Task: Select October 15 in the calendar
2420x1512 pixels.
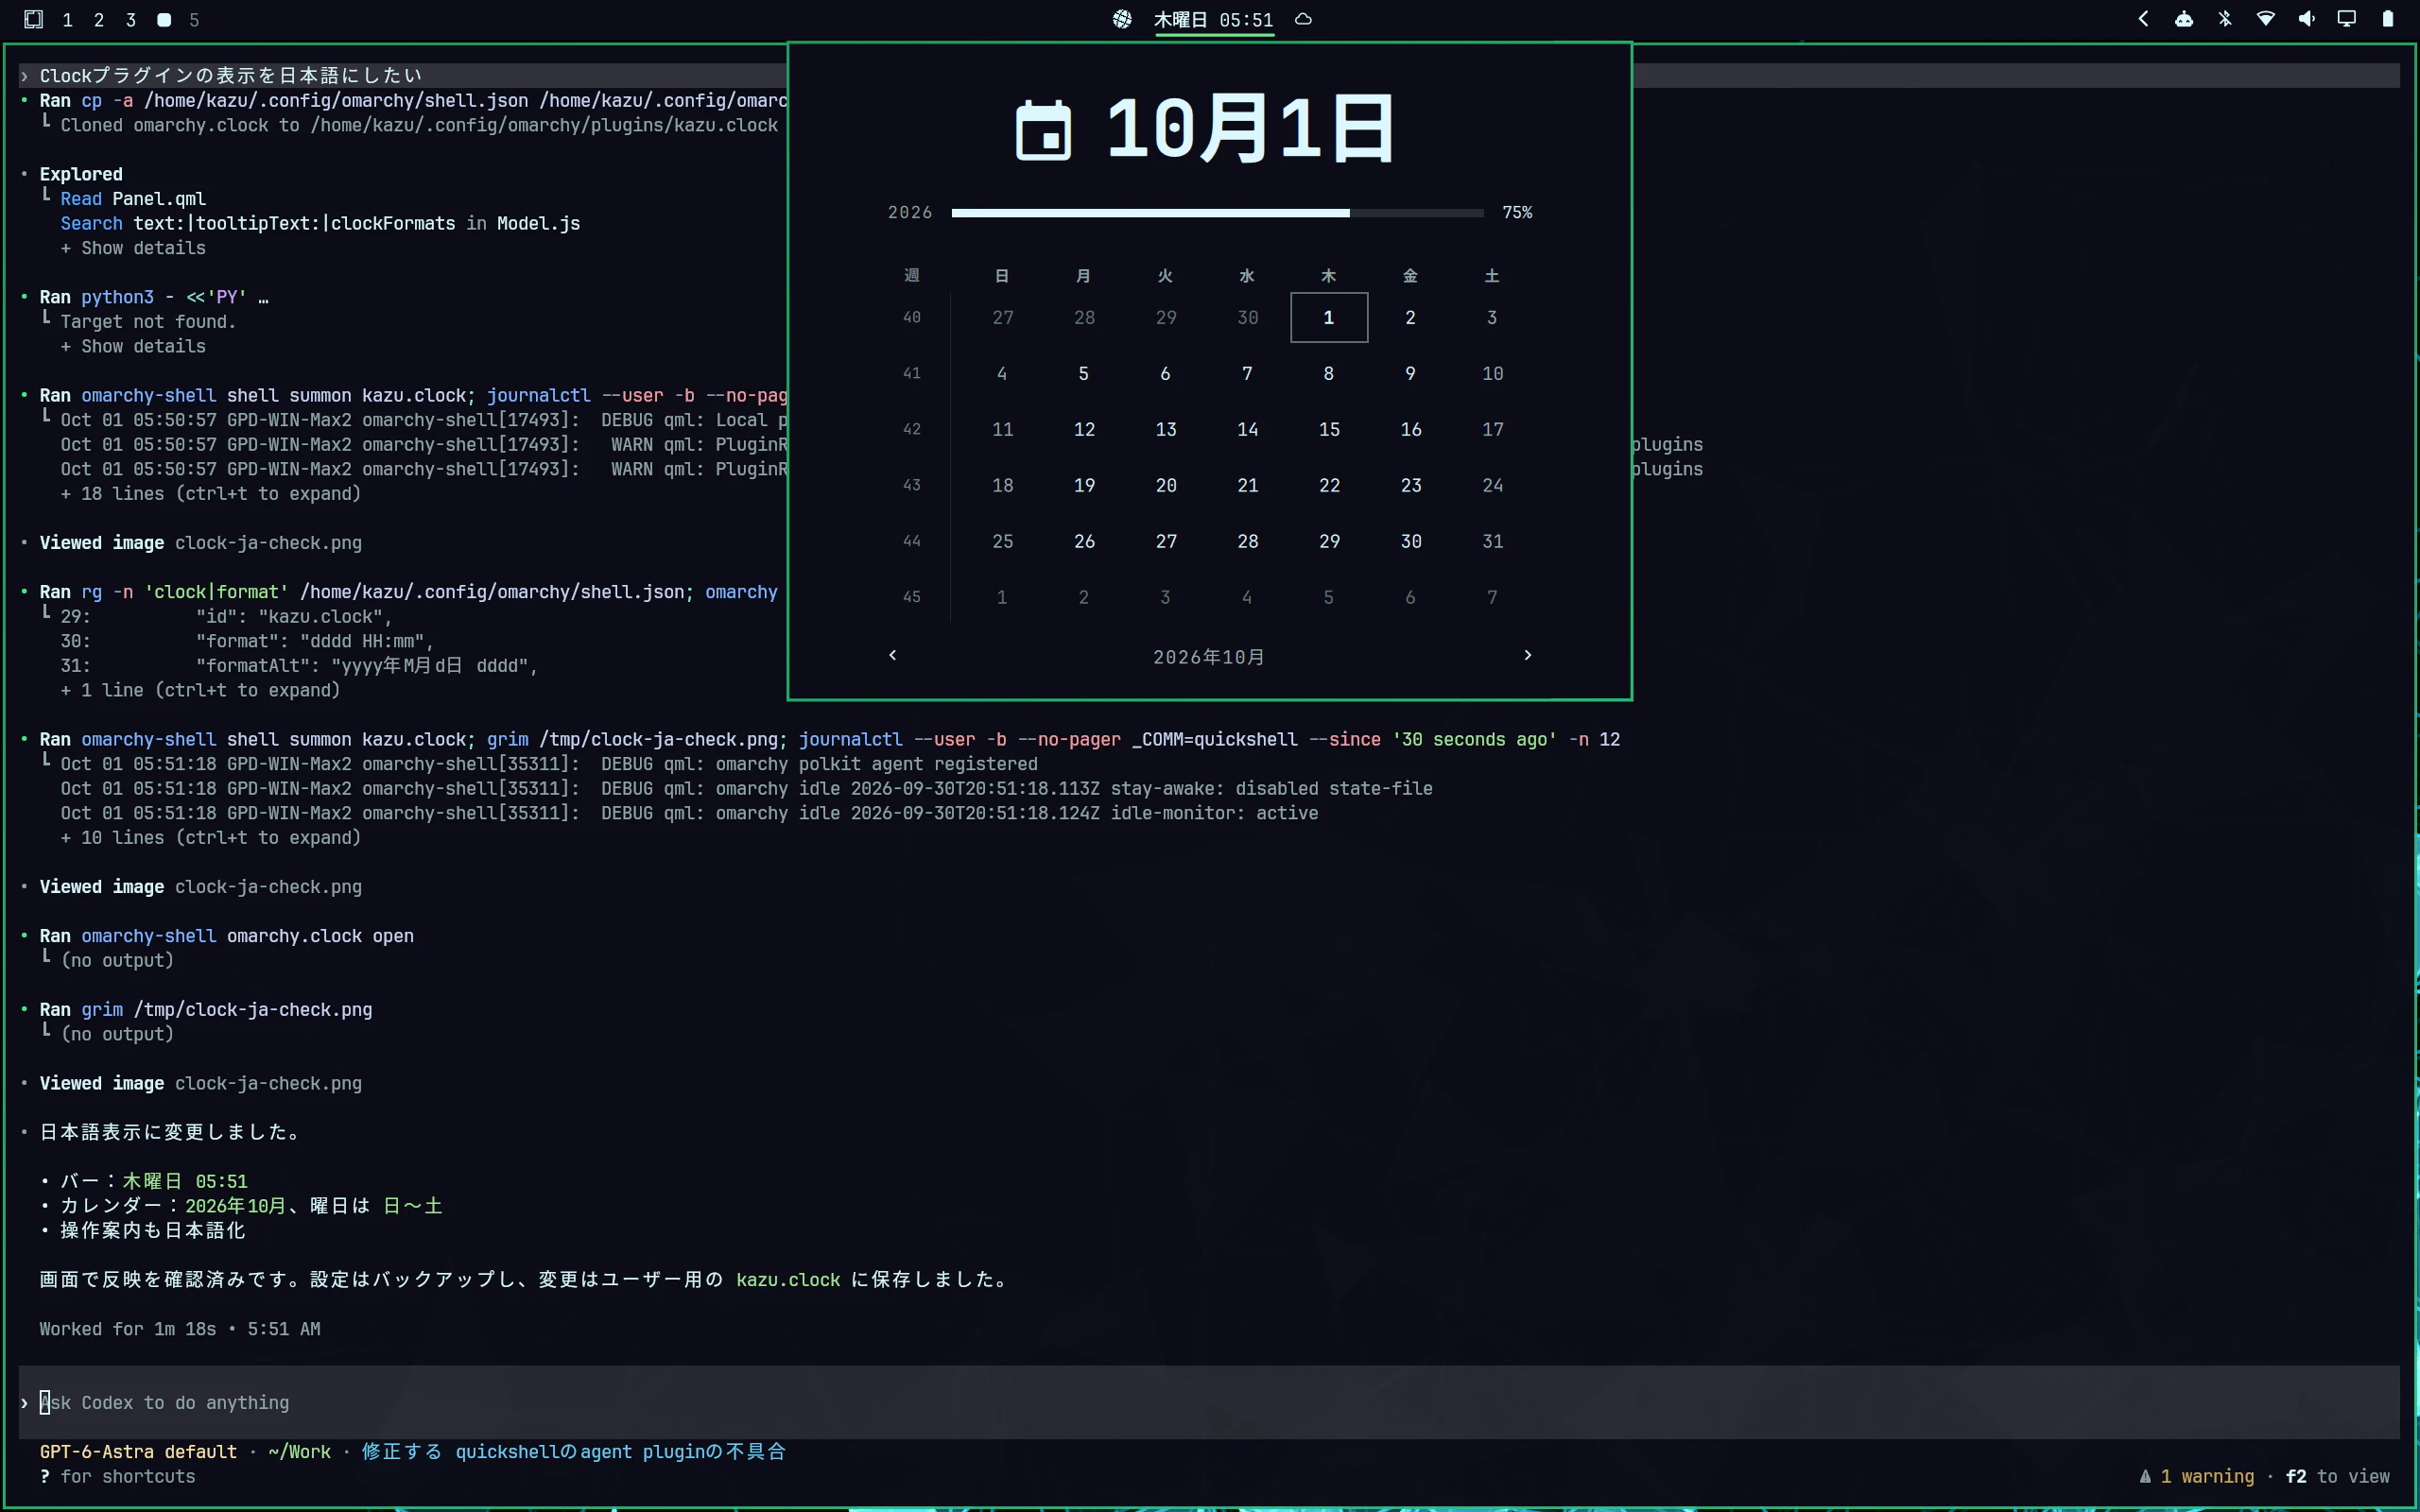Action: click(x=1329, y=429)
